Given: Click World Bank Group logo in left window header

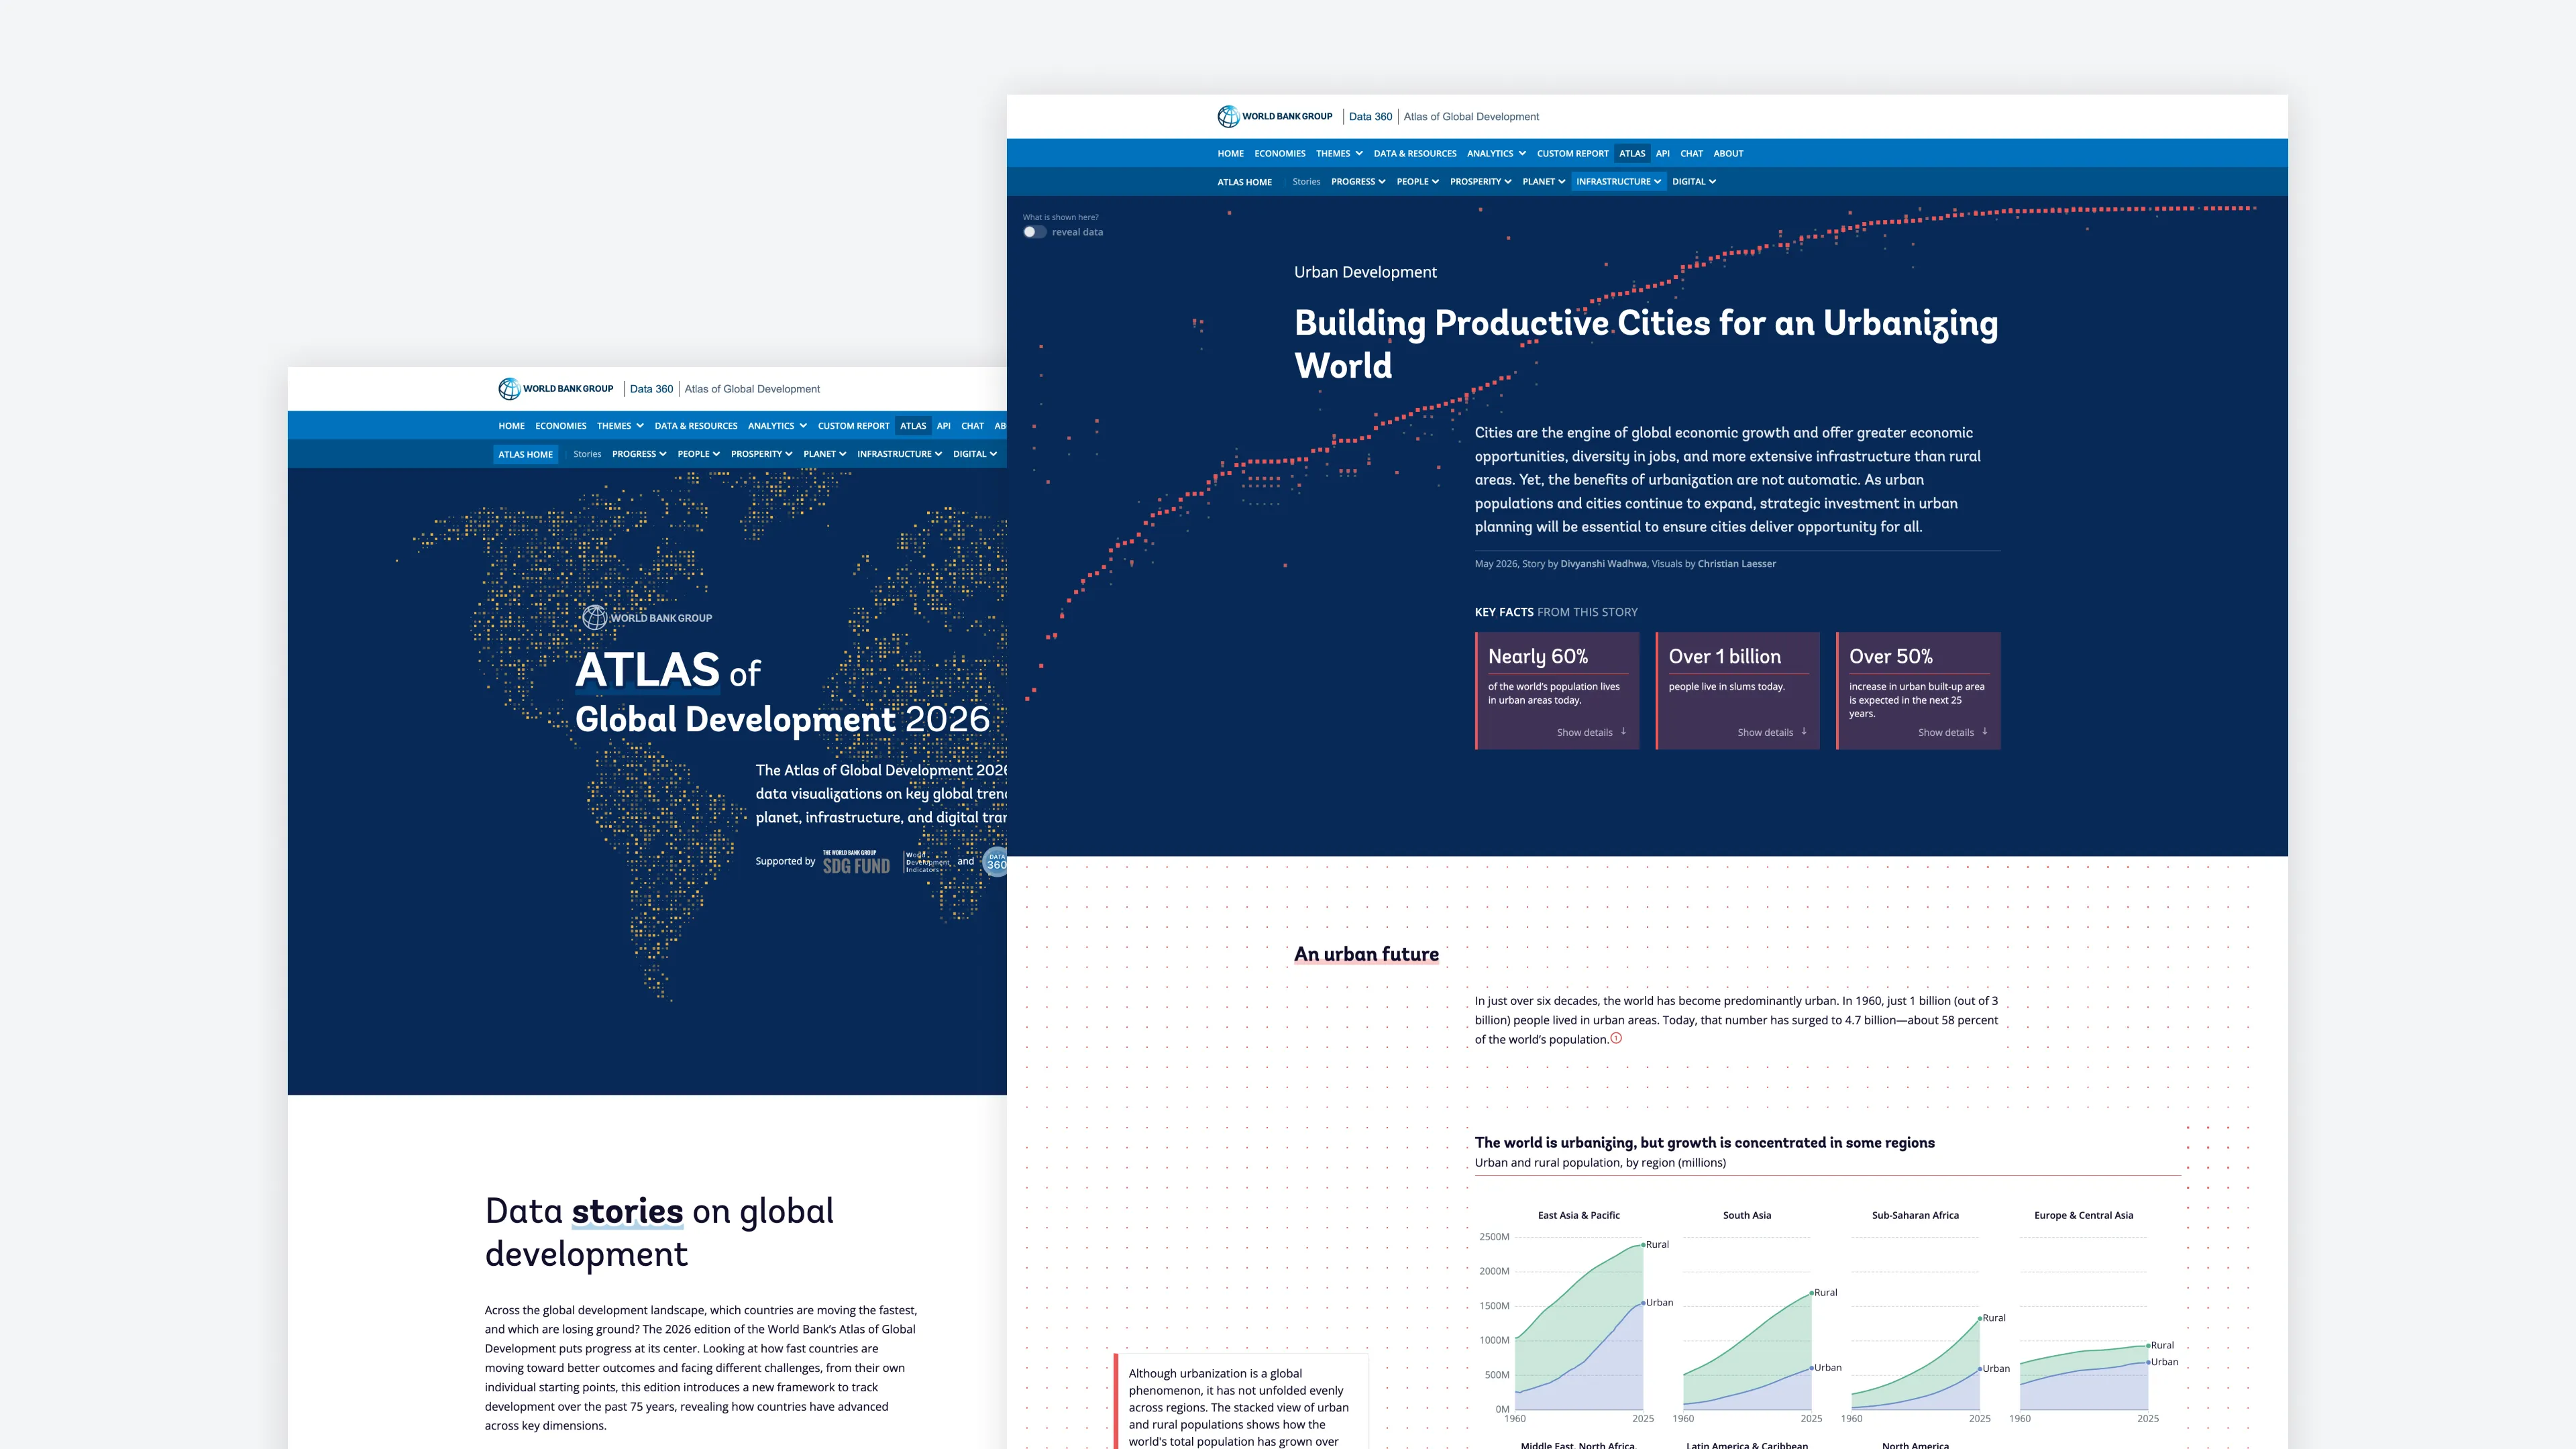Looking at the screenshot, I should point(555,389).
